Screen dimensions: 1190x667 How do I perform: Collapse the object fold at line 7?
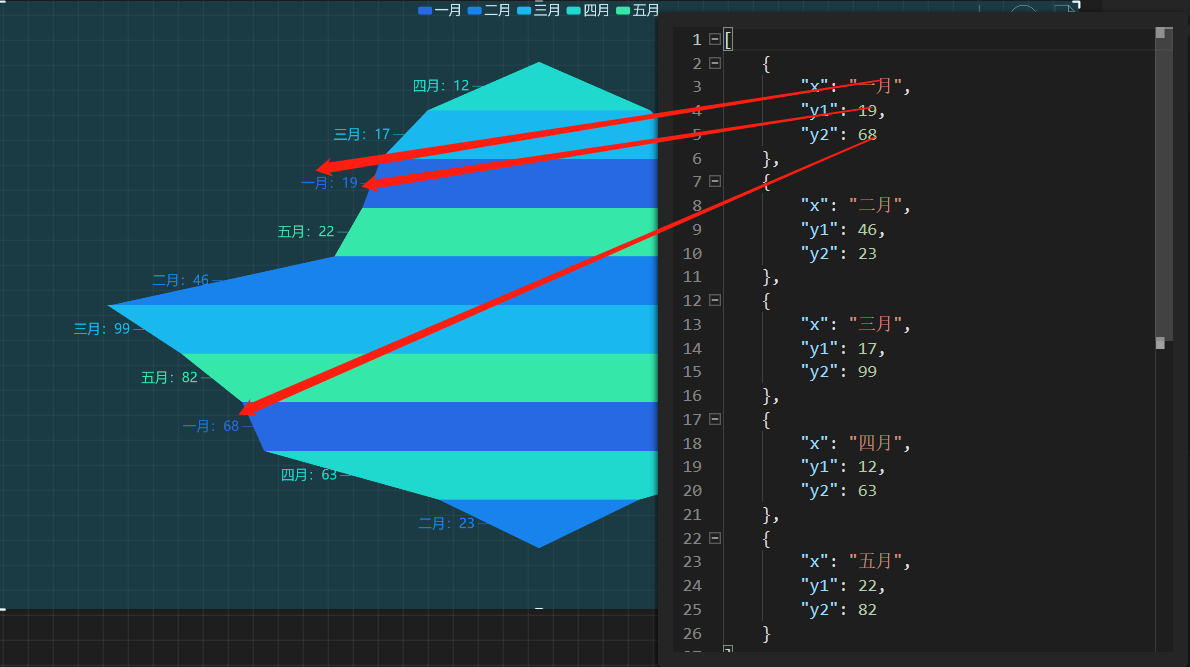pyautogui.click(x=715, y=181)
